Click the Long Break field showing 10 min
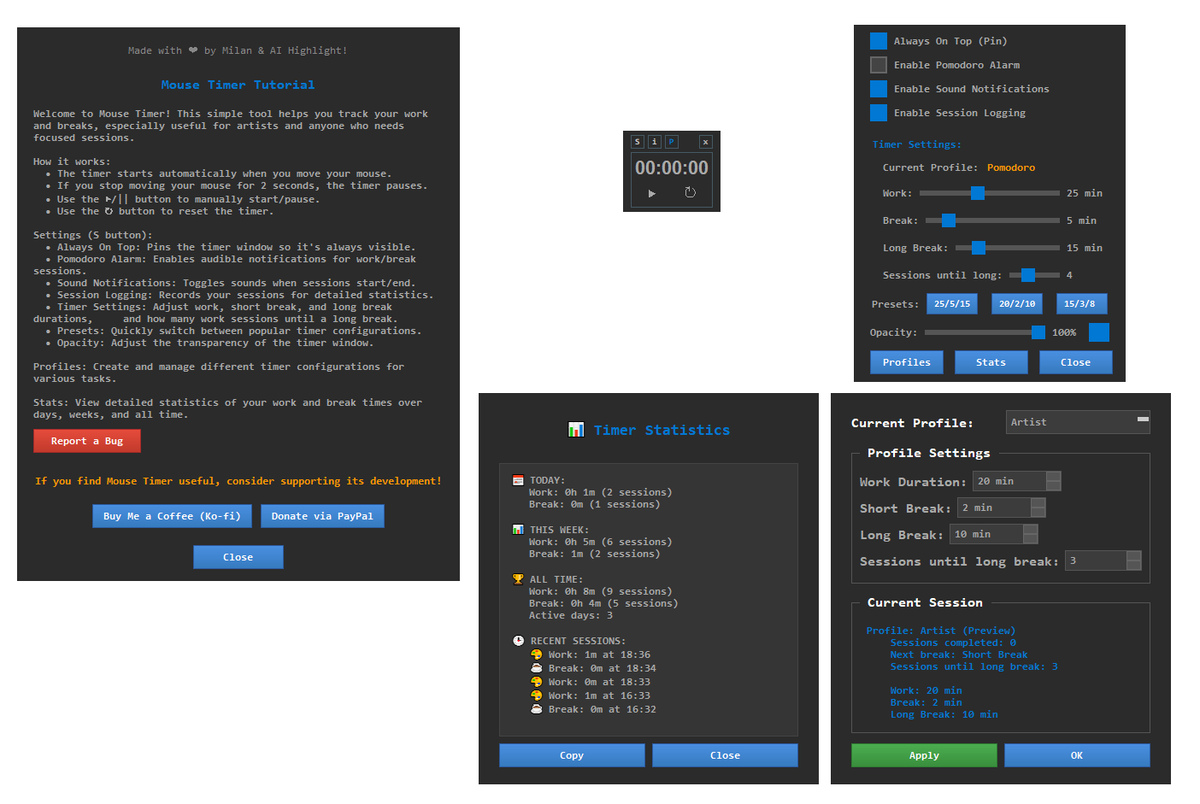The height and width of the screenshot is (804, 1200). pyautogui.click(x=986, y=534)
